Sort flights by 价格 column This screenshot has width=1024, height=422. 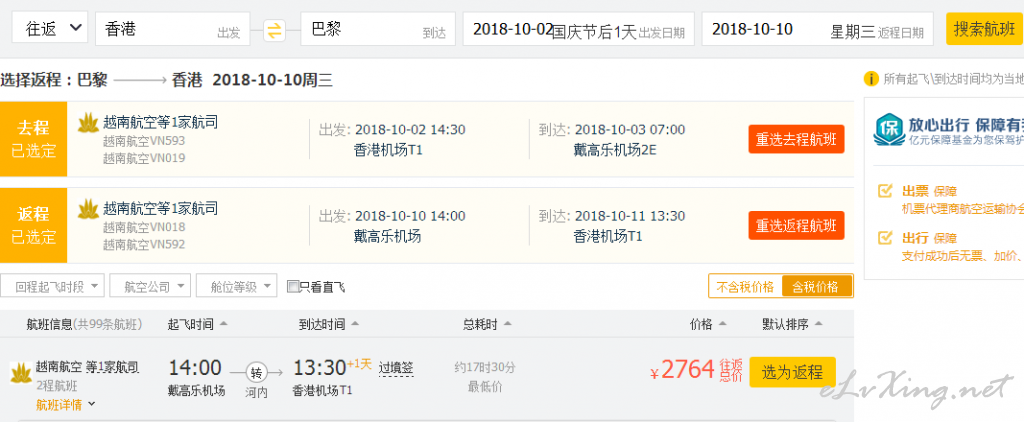click(709, 324)
